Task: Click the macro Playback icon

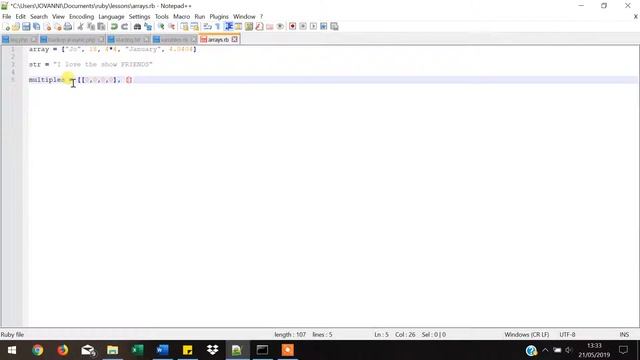Action: 313,27
